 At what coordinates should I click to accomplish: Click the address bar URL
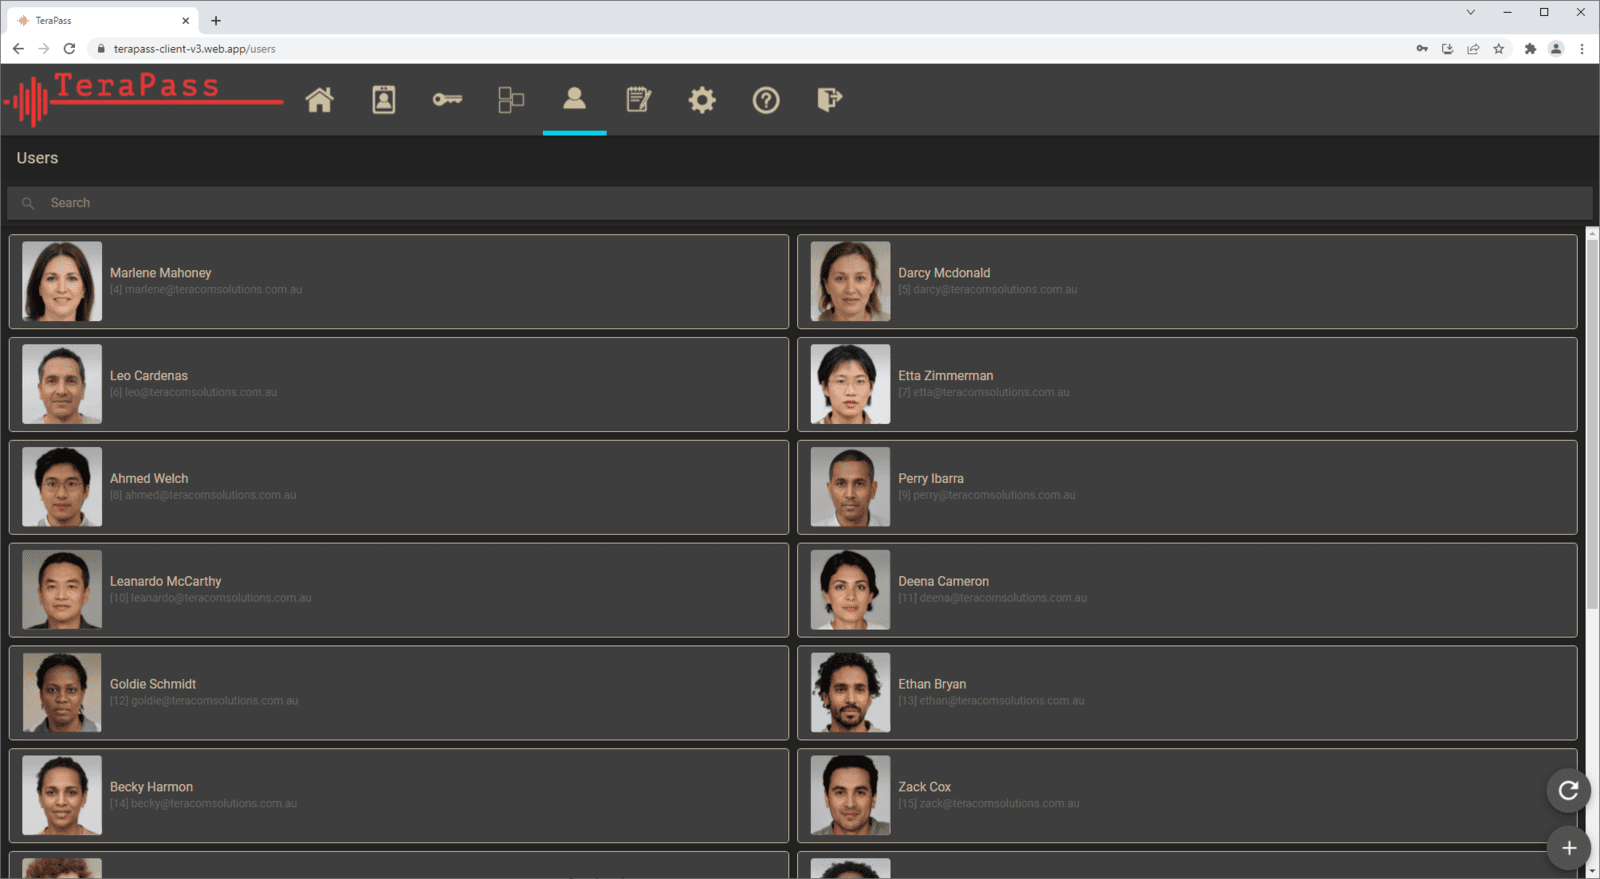click(194, 48)
